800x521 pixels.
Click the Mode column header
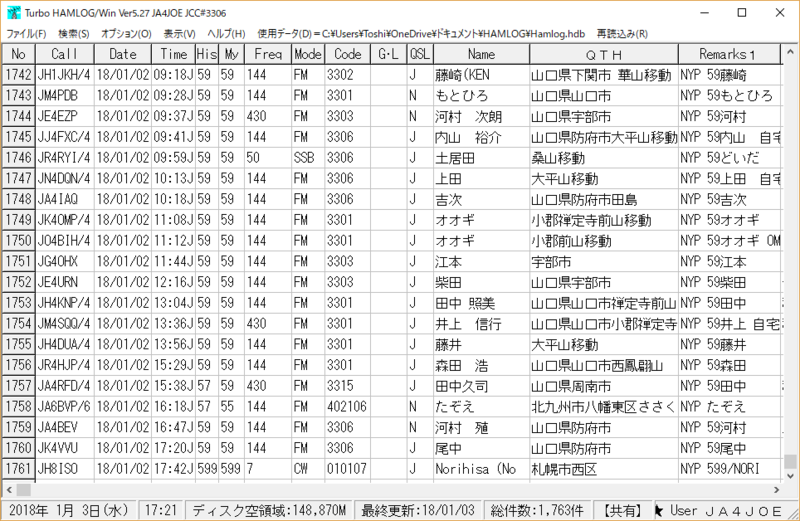point(308,54)
